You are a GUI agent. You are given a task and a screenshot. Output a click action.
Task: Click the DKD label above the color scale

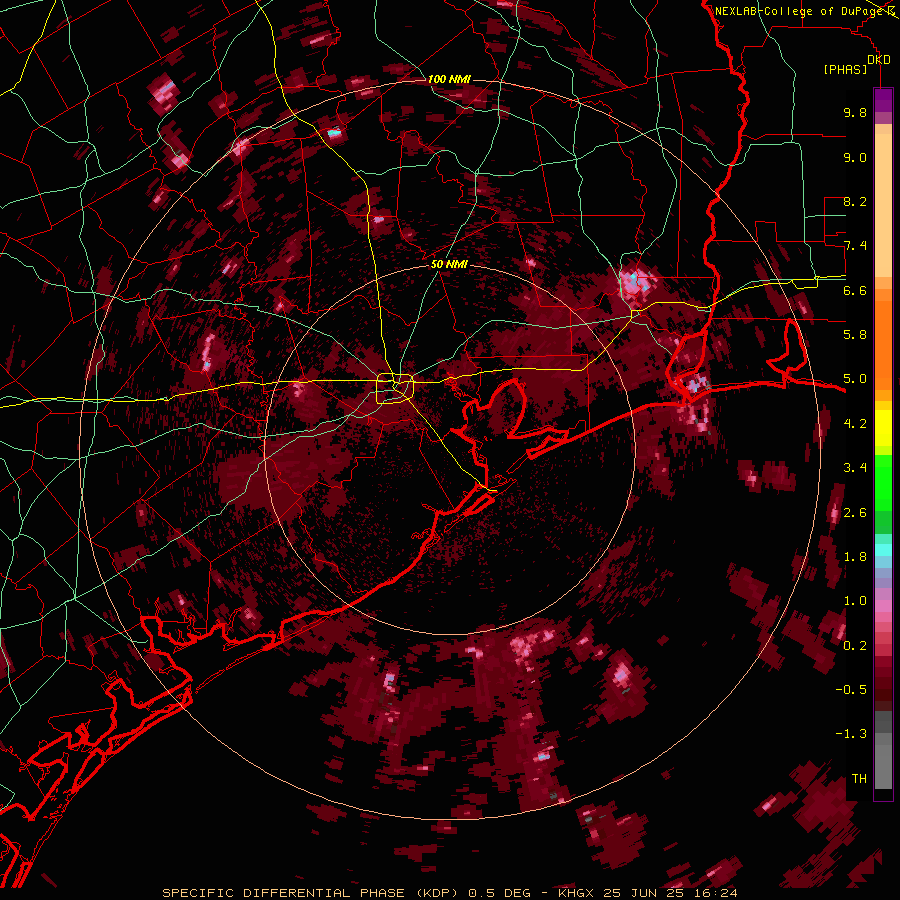click(x=879, y=60)
